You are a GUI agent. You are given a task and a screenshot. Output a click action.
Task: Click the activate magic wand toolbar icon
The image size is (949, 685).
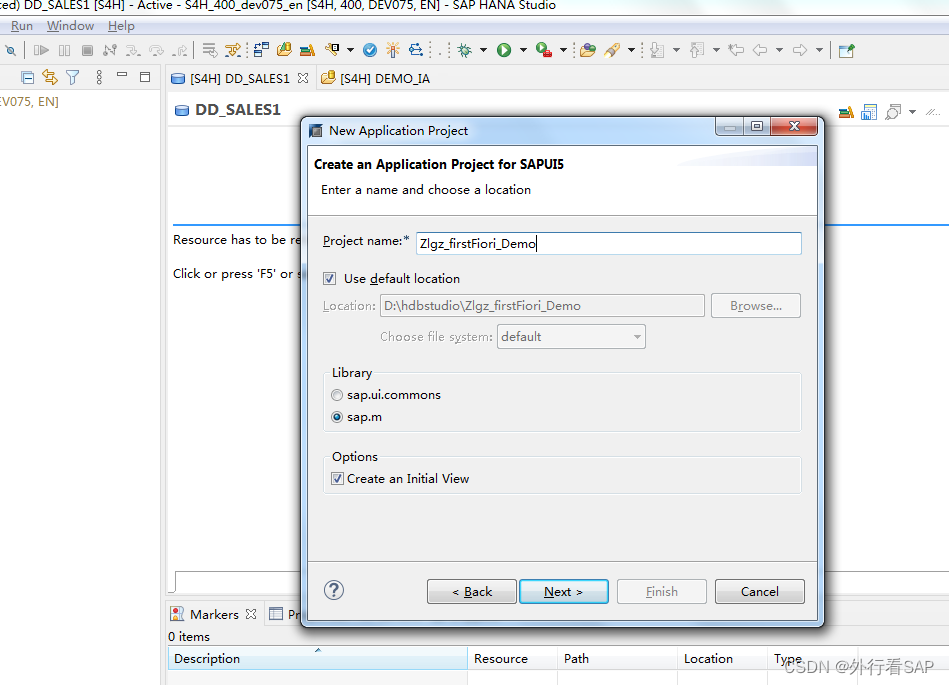[393, 50]
